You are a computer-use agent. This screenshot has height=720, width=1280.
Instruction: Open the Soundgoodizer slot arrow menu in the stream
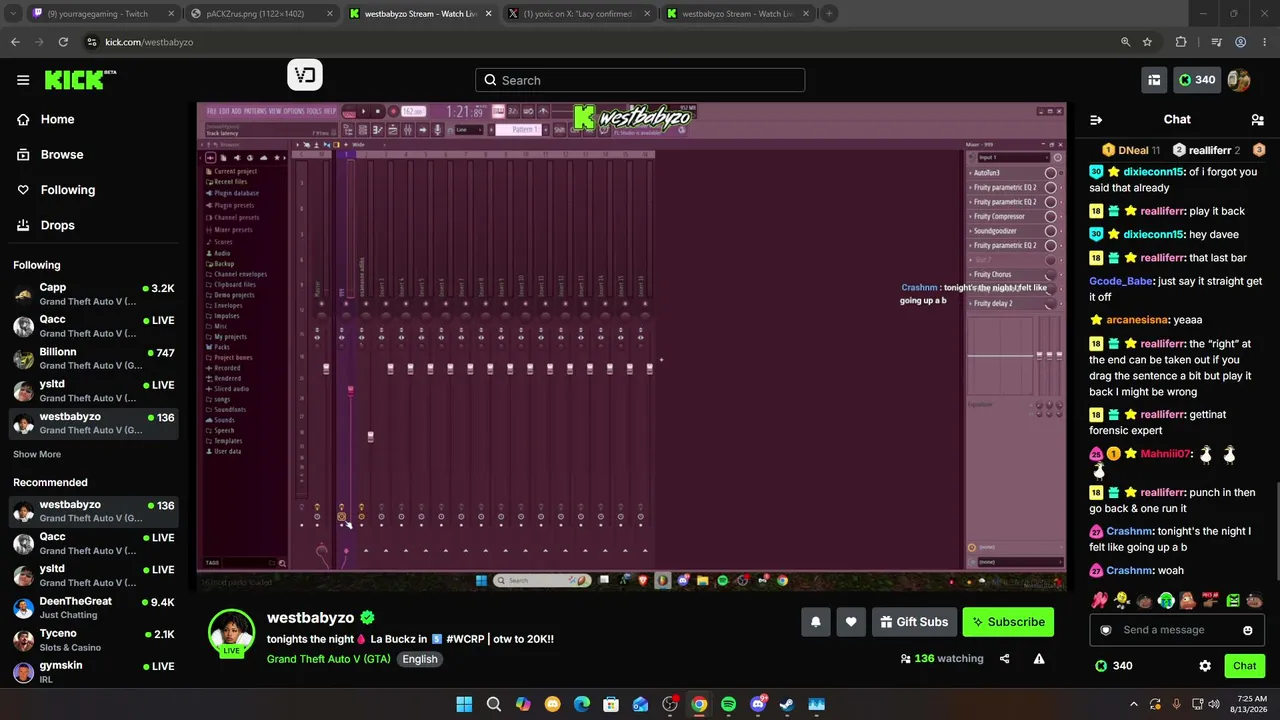970,231
